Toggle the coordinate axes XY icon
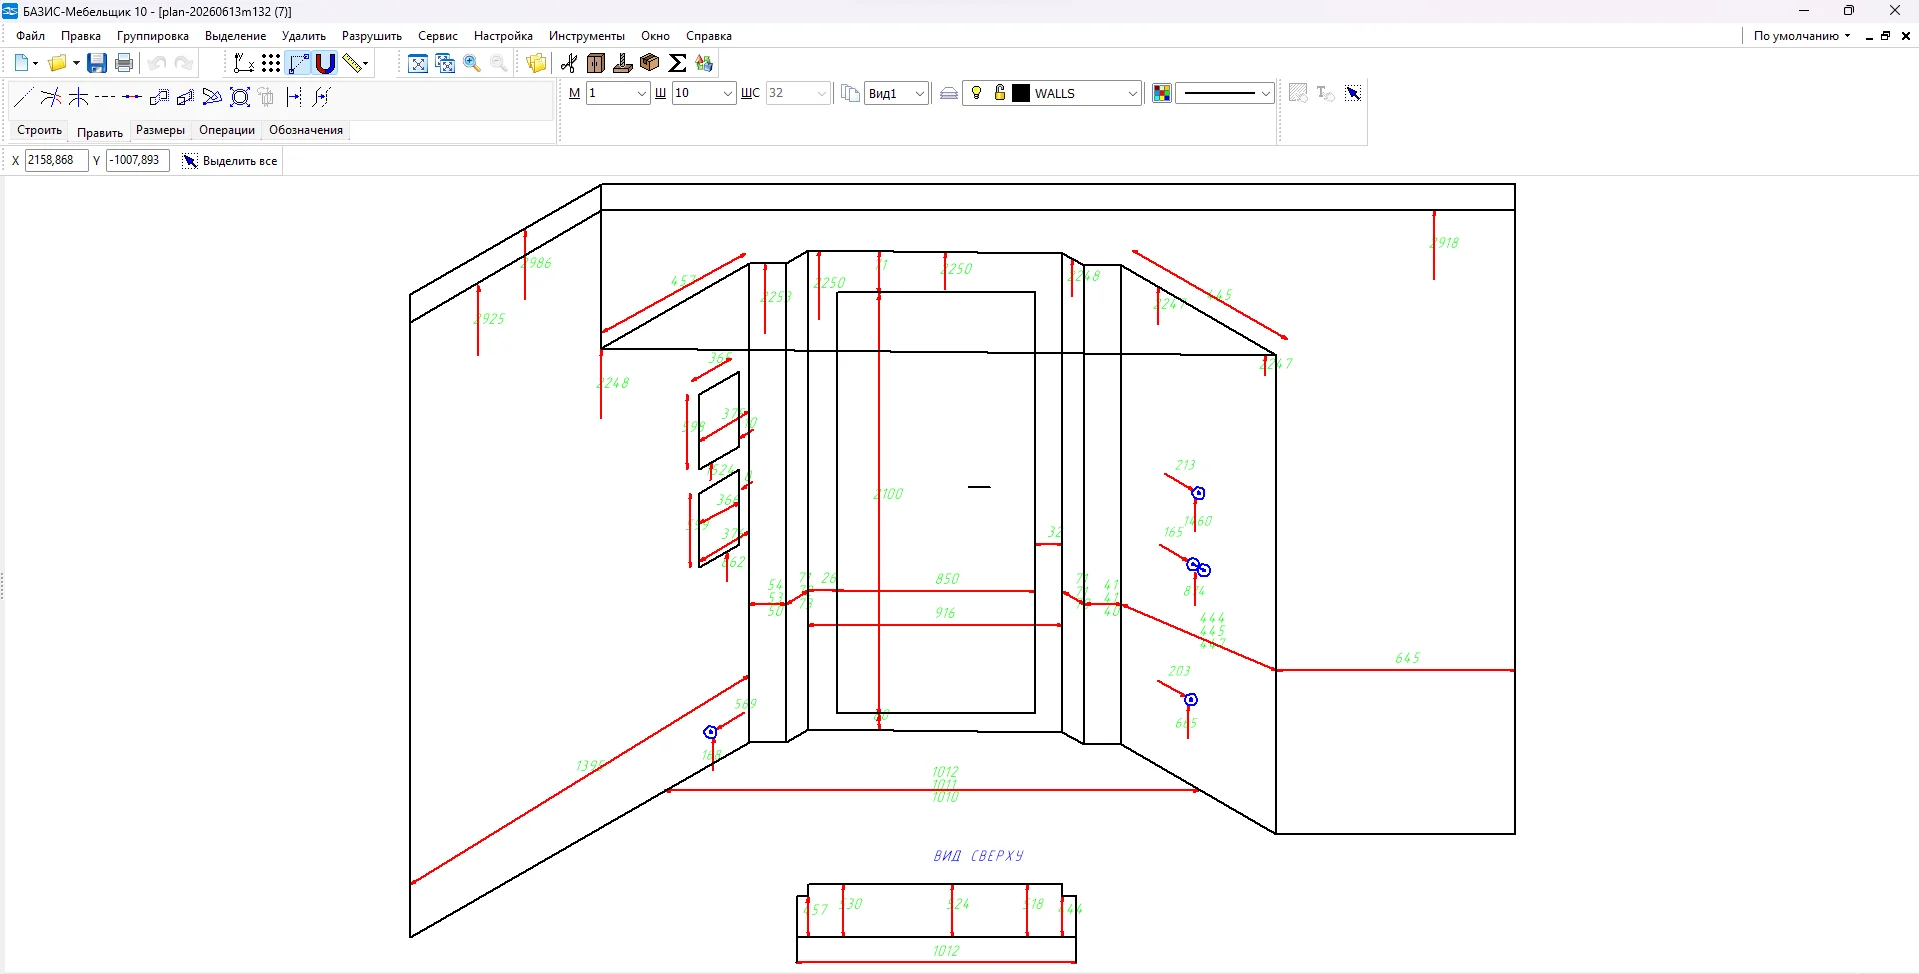 pos(243,63)
